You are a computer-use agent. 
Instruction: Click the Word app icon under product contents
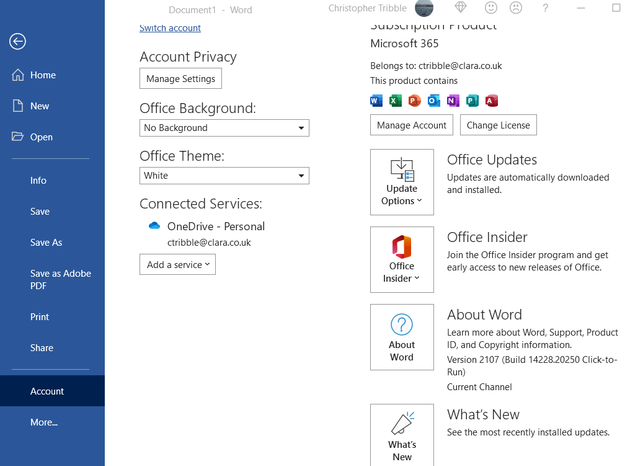coord(376,101)
